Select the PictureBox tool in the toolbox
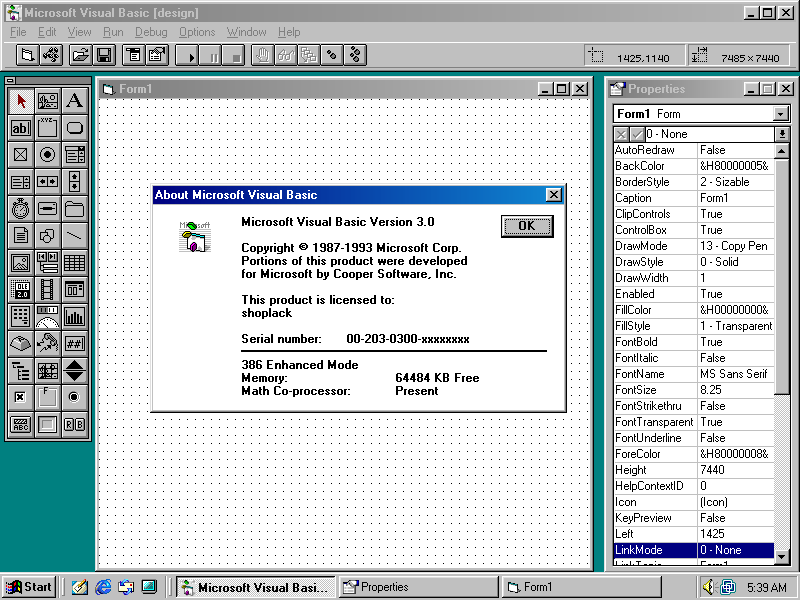 (x=47, y=101)
